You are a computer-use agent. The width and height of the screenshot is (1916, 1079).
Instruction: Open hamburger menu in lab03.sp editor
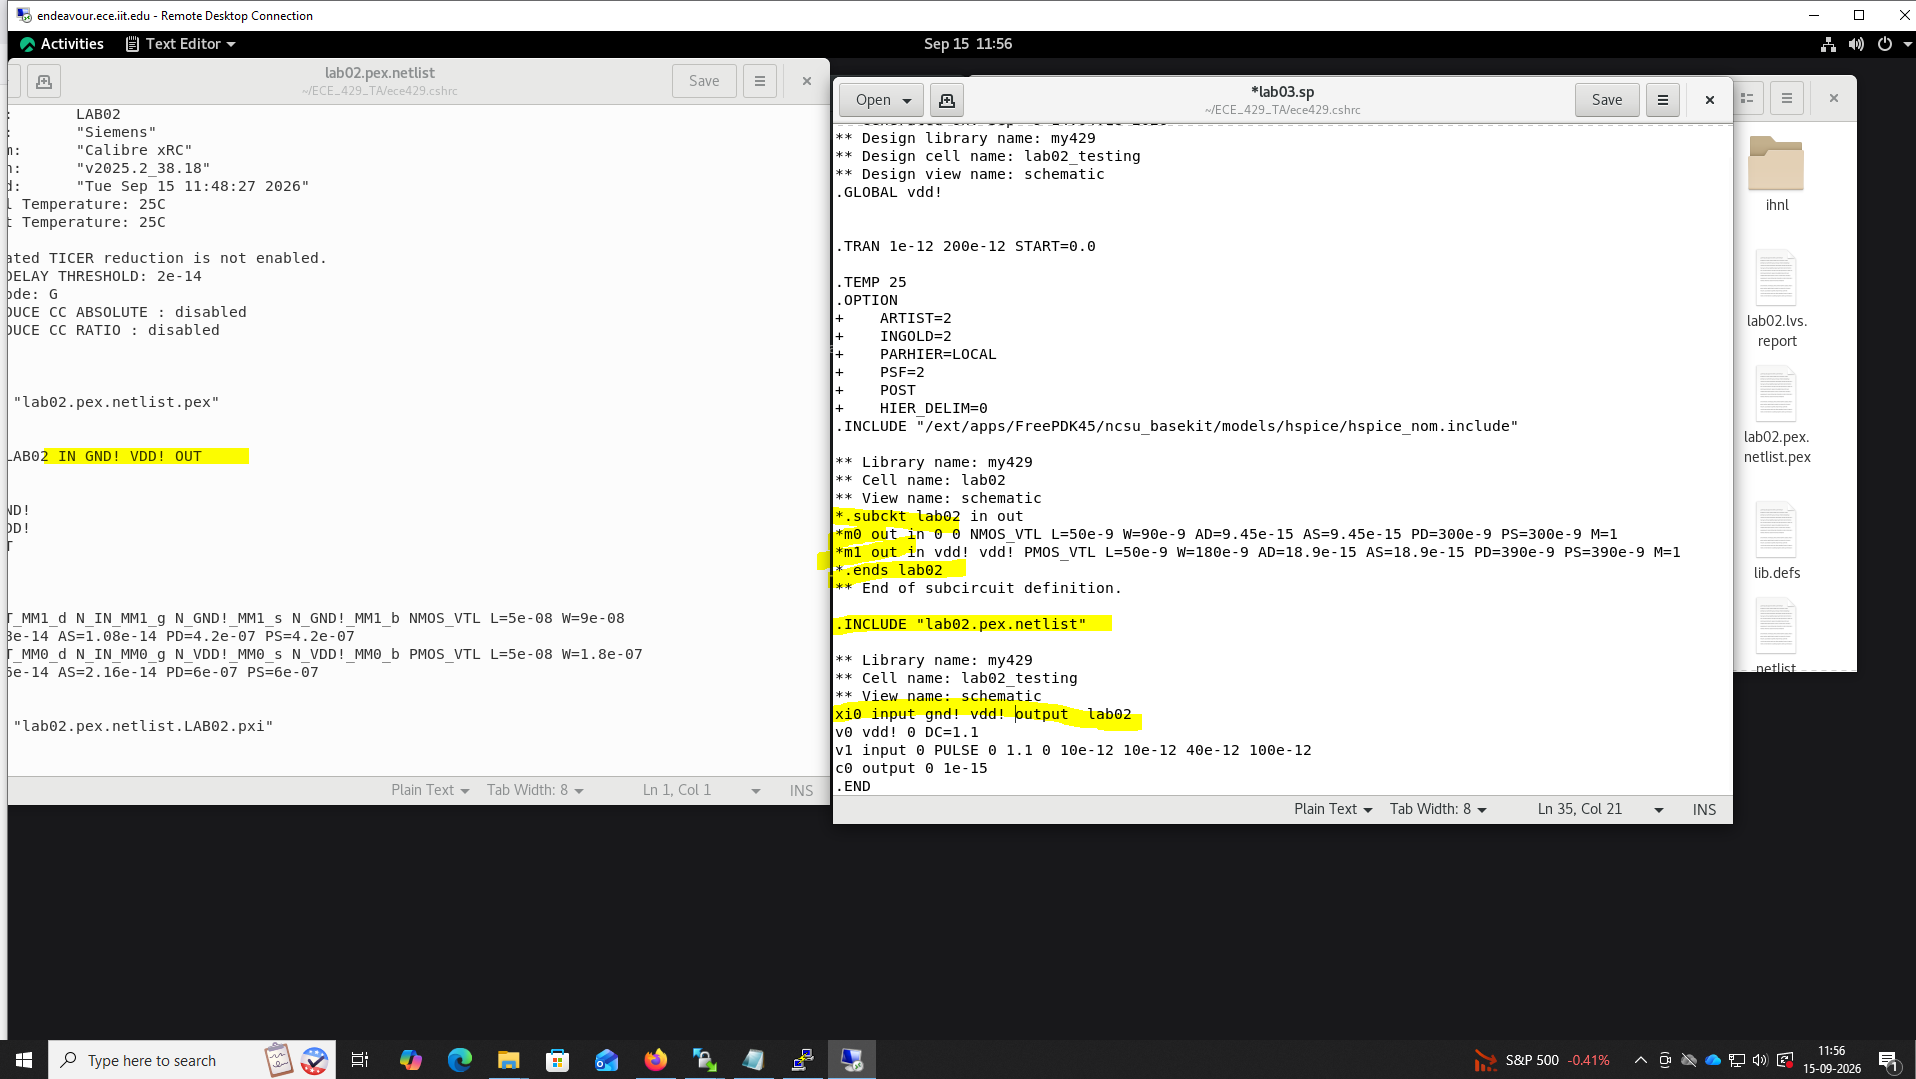(1662, 100)
